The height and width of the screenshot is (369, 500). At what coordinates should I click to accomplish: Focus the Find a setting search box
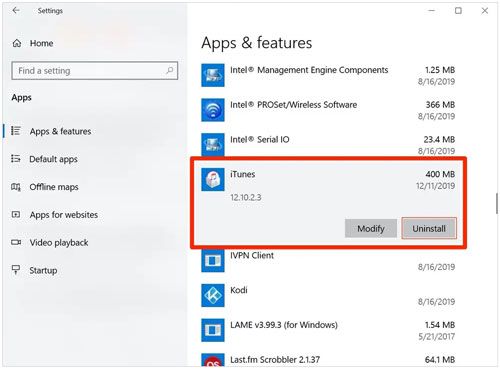click(95, 71)
